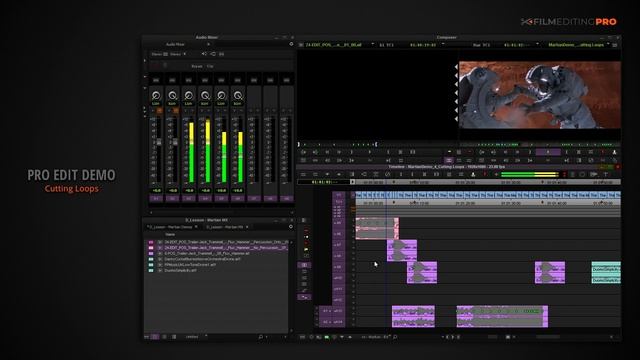The height and width of the screenshot is (360, 640).
Task: Select the teal audio clip at the timeline's right edge
Action: coord(606,273)
